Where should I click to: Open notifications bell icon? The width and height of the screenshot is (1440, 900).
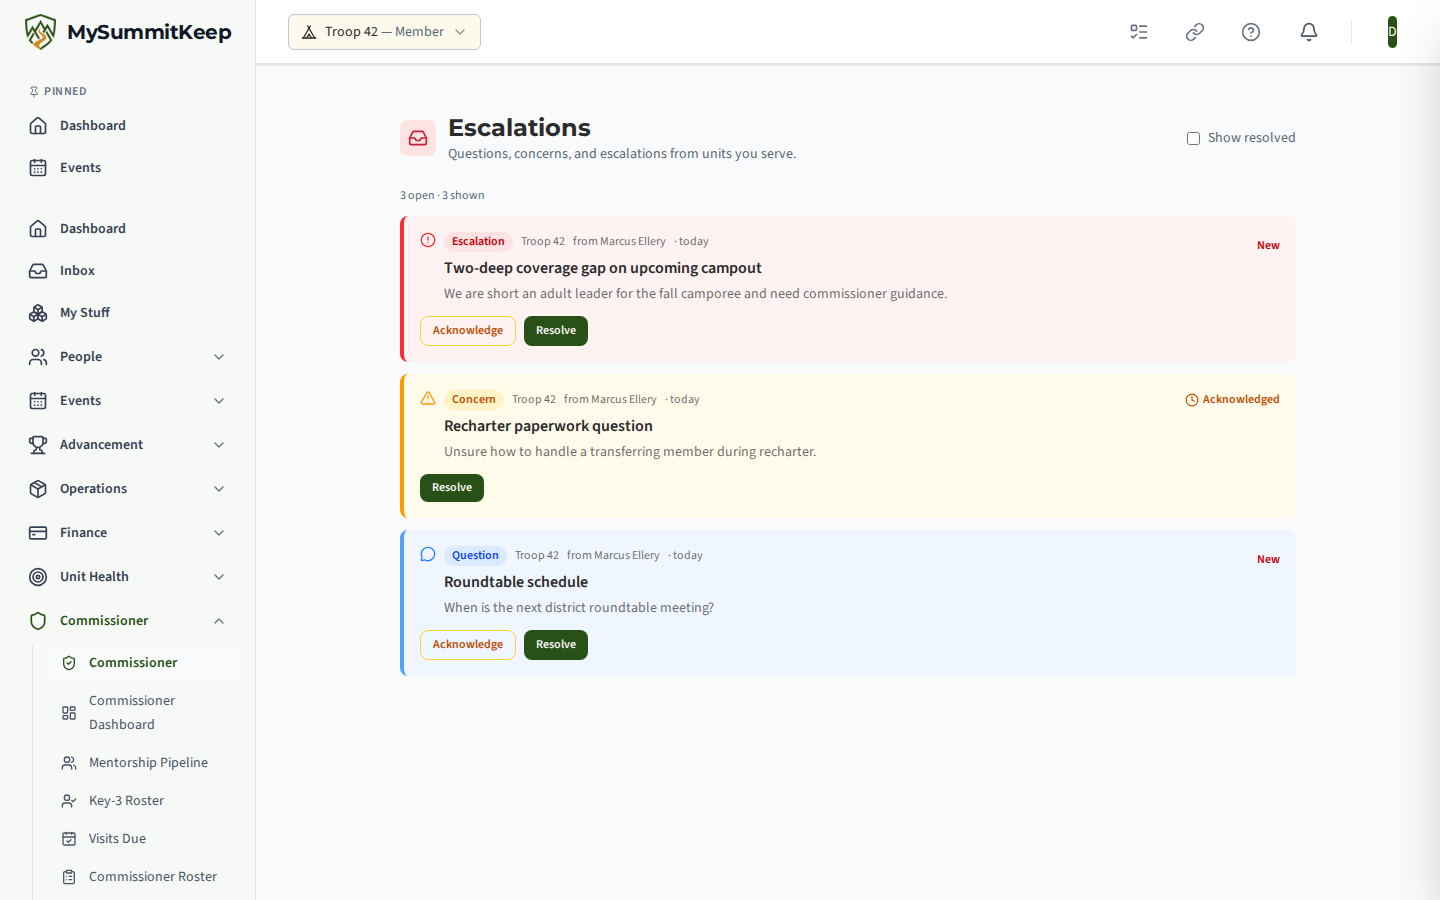tap(1309, 32)
